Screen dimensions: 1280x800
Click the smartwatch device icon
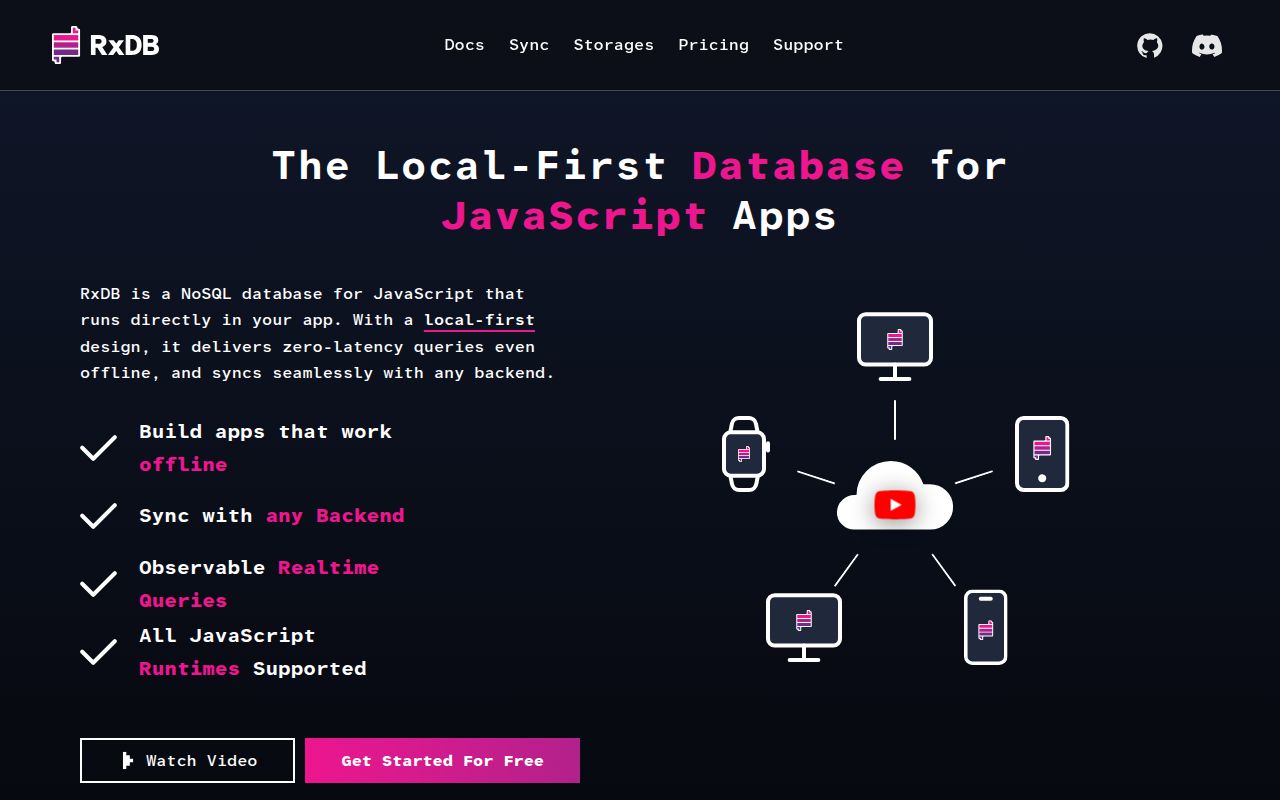pos(744,454)
